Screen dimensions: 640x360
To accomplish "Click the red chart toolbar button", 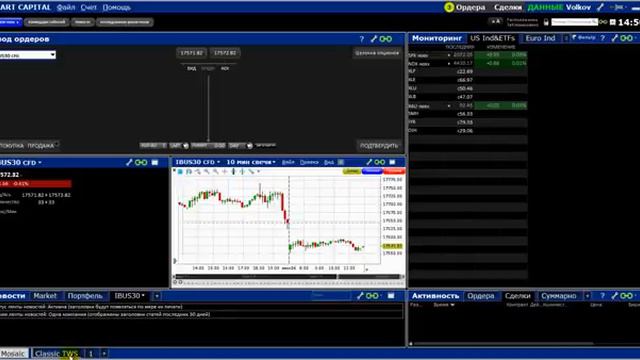I will (394, 171).
